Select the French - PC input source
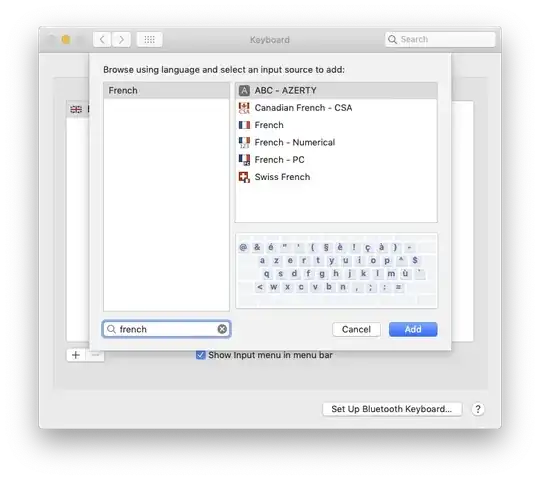Screen dimensions: 540x480 point(336,159)
